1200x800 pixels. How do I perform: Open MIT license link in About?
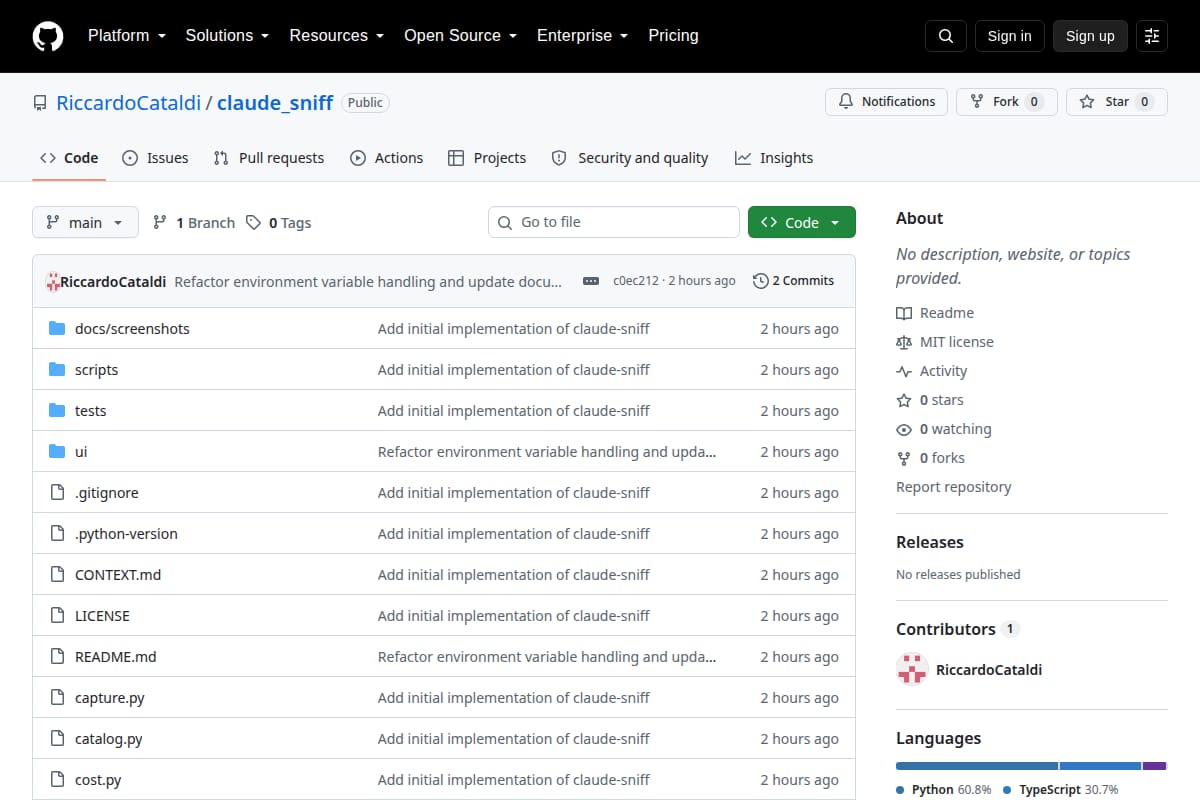[945, 342]
